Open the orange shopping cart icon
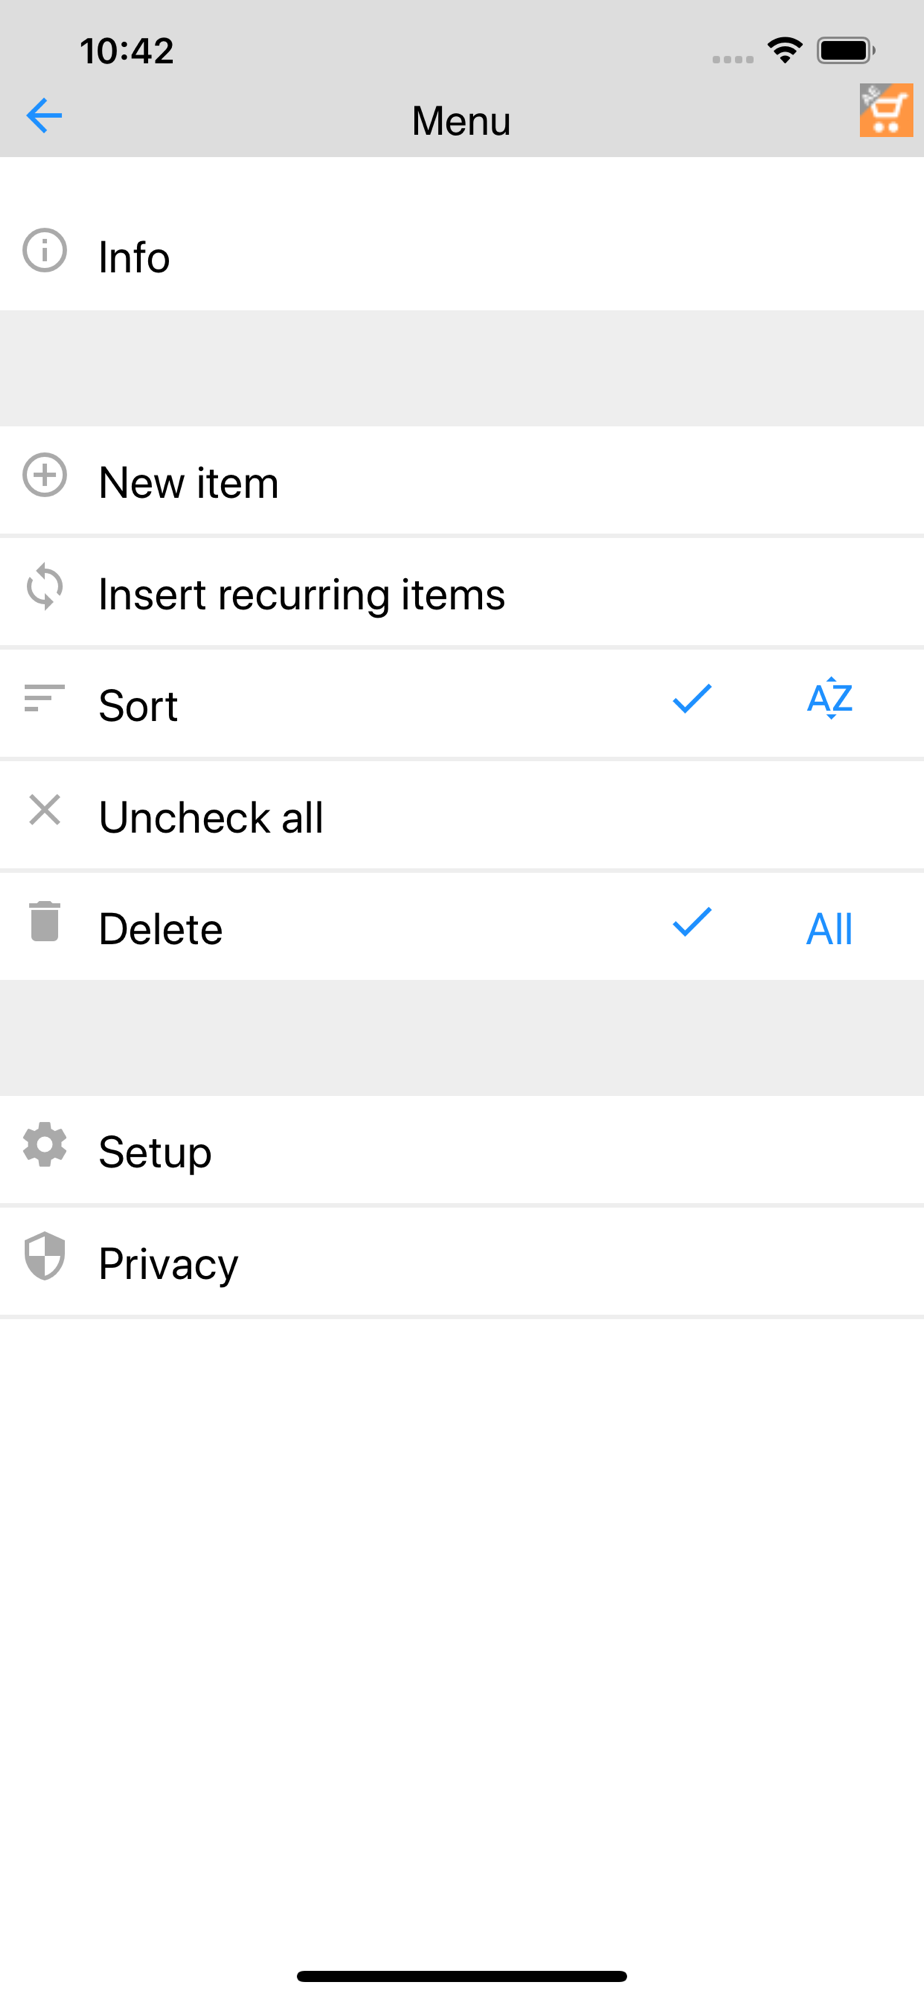Screen dimensions: 924x2000 (886, 110)
